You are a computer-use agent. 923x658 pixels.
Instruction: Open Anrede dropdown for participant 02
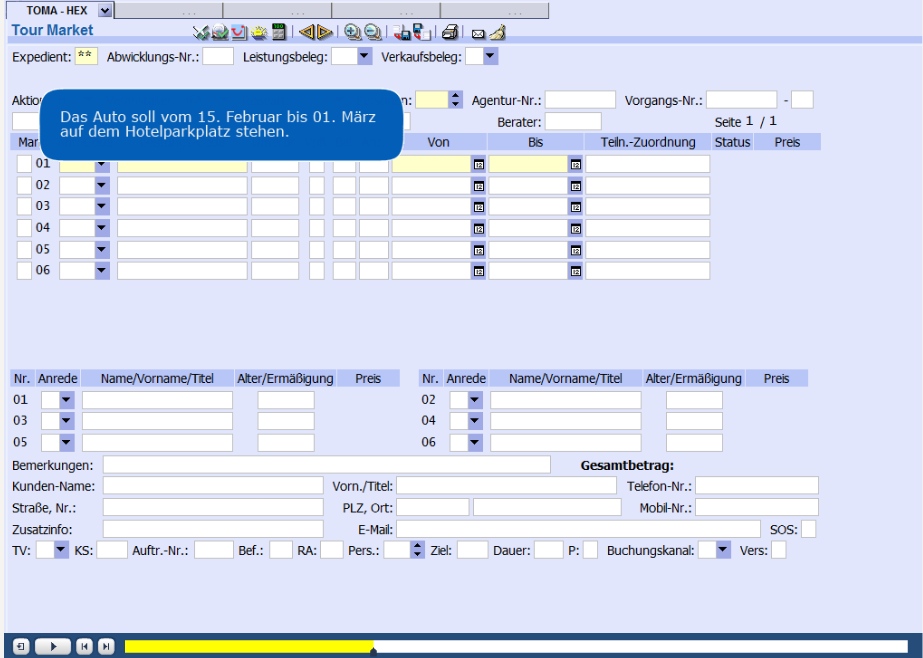point(475,400)
